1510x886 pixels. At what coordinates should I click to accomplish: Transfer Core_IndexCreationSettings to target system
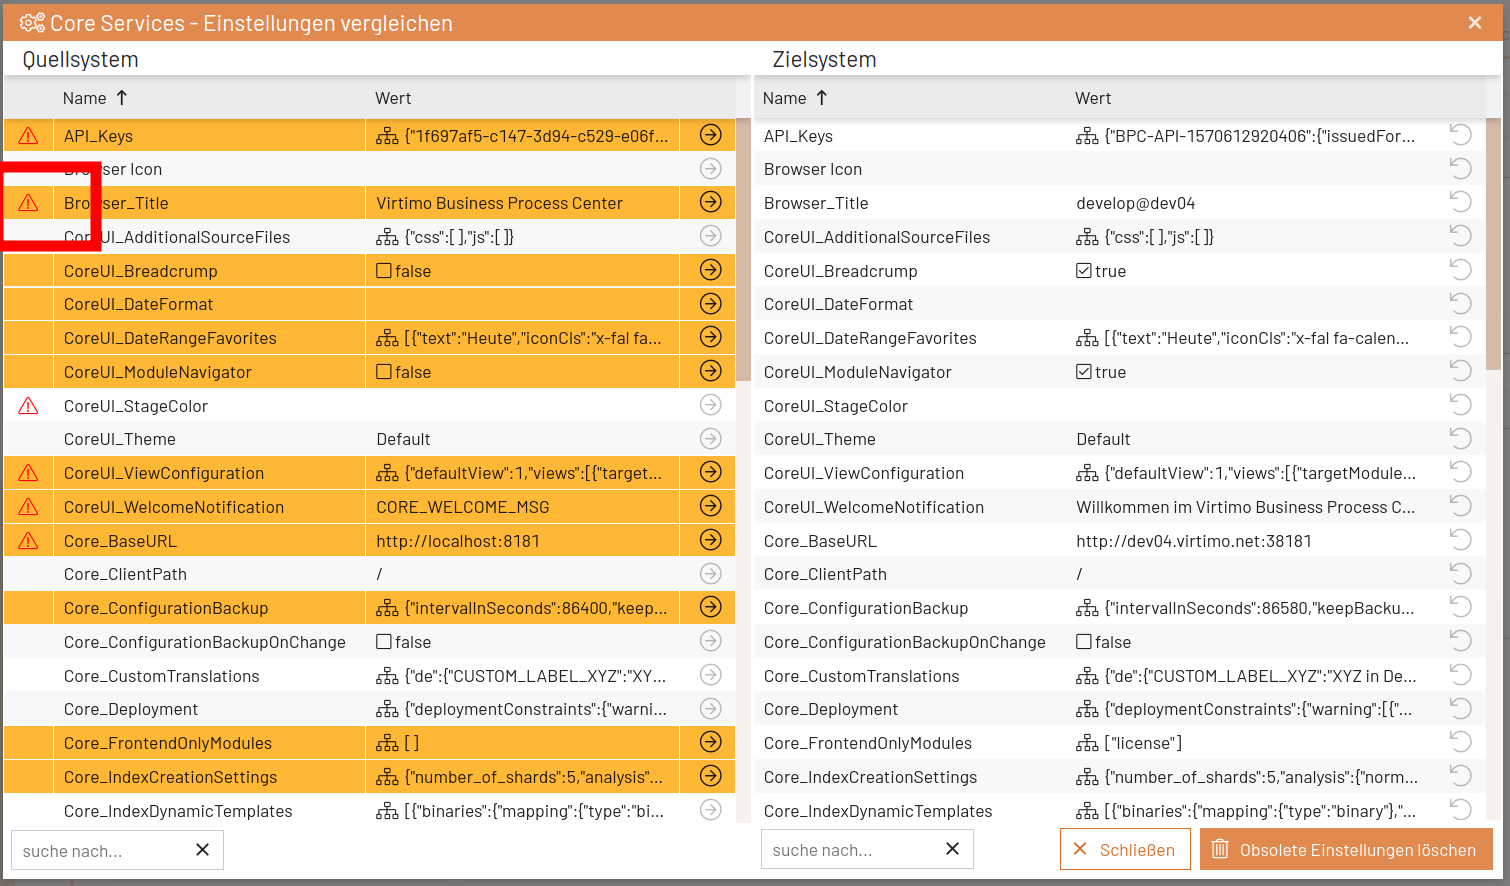point(710,776)
